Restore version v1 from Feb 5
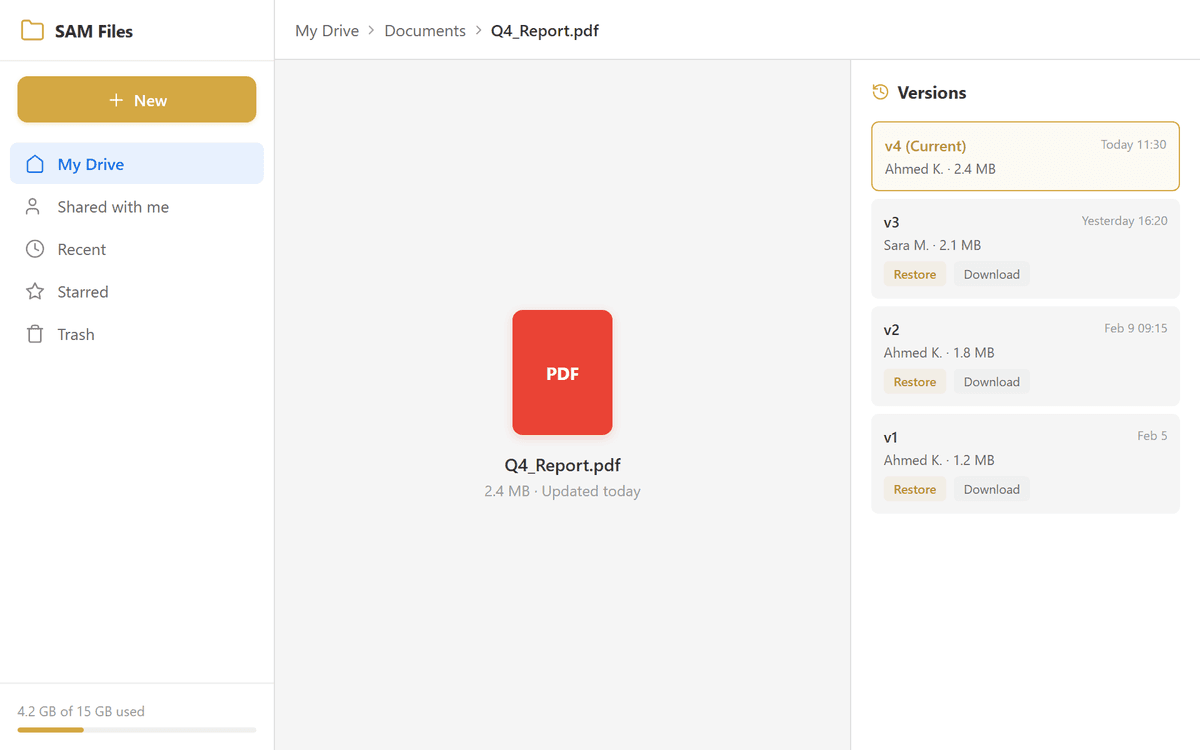Screen dimensions: 1200x750 click(914, 489)
